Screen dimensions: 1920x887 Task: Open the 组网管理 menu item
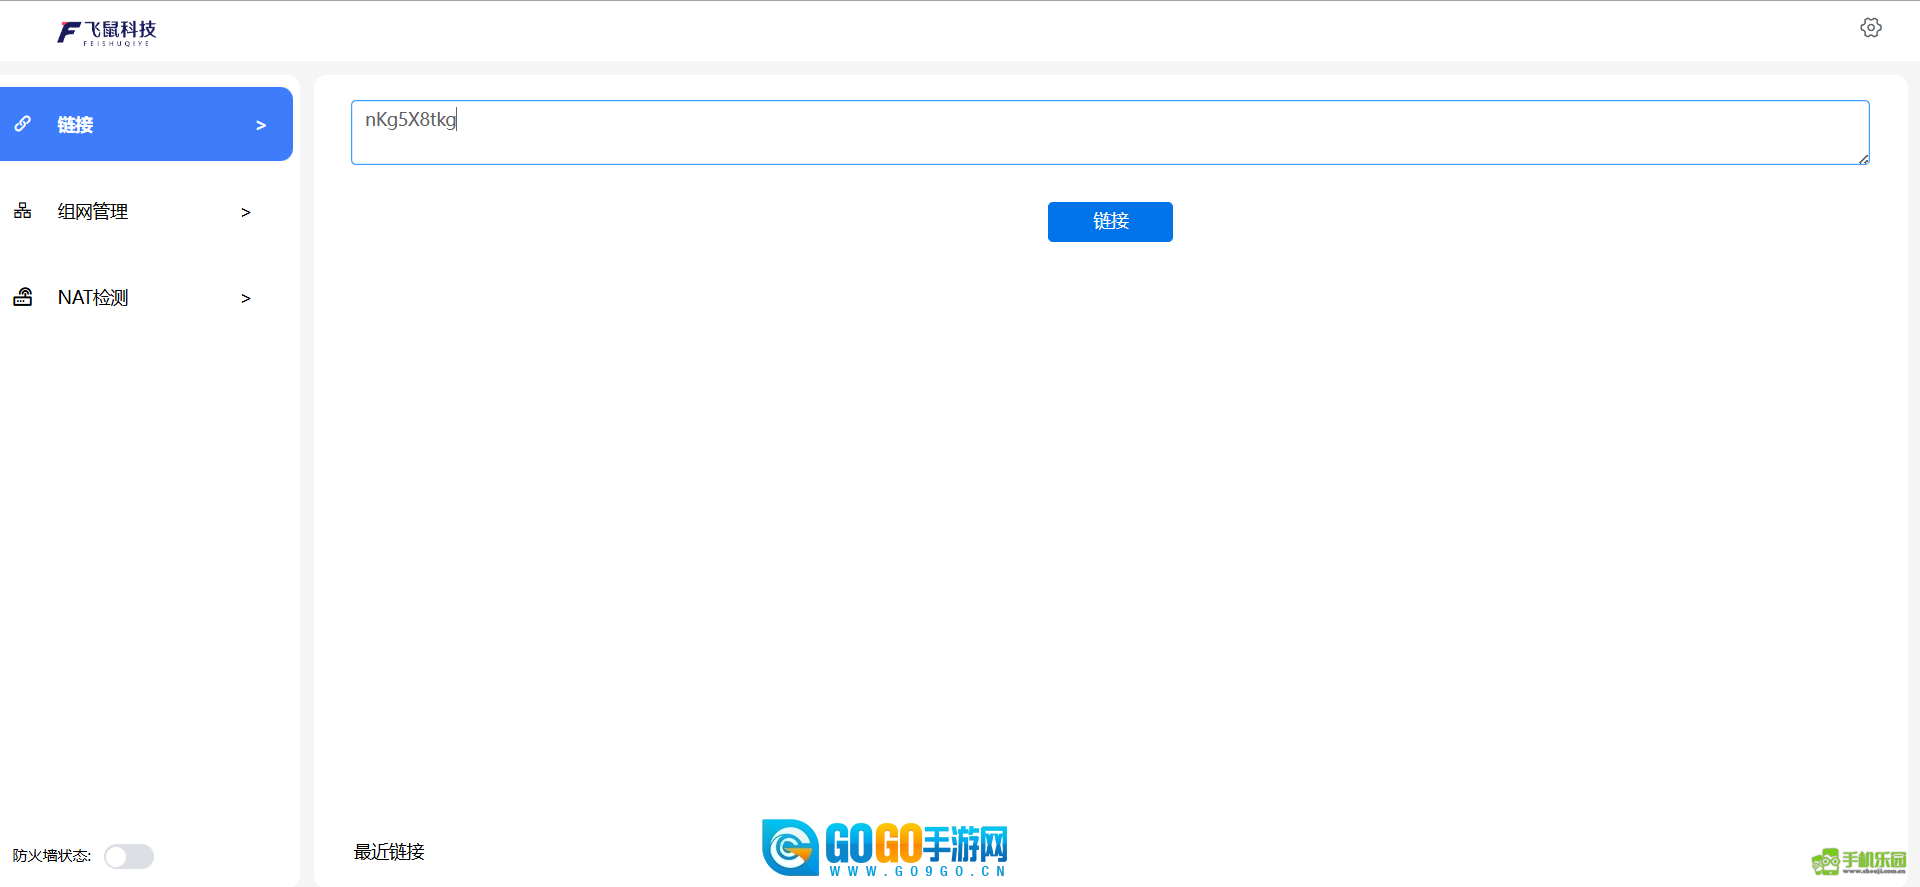(93, 212)
